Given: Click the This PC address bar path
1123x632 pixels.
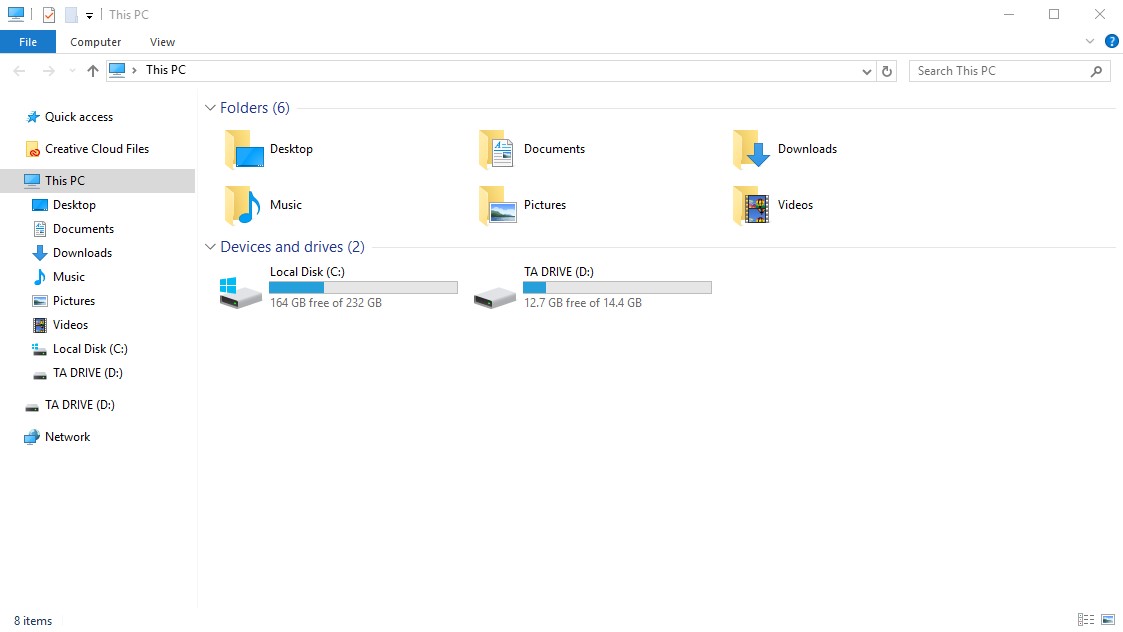Looking at the screenshot, I should [x=165, y=70].
